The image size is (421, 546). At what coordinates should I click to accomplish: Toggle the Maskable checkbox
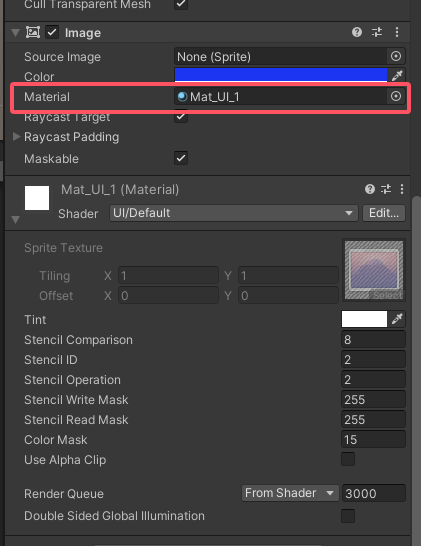click(181, 158)
